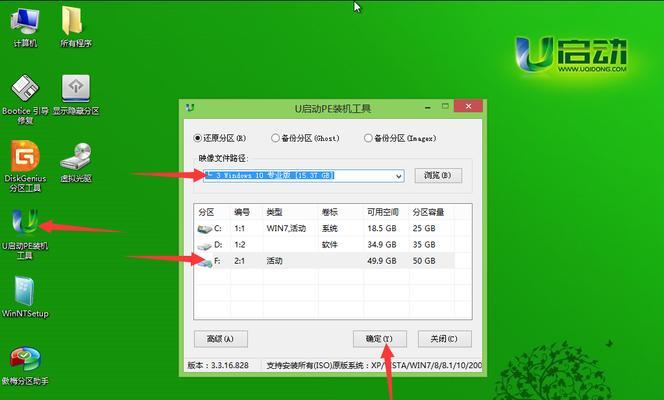Open 虚拟光驱 desktop icon

pos(76,163)
